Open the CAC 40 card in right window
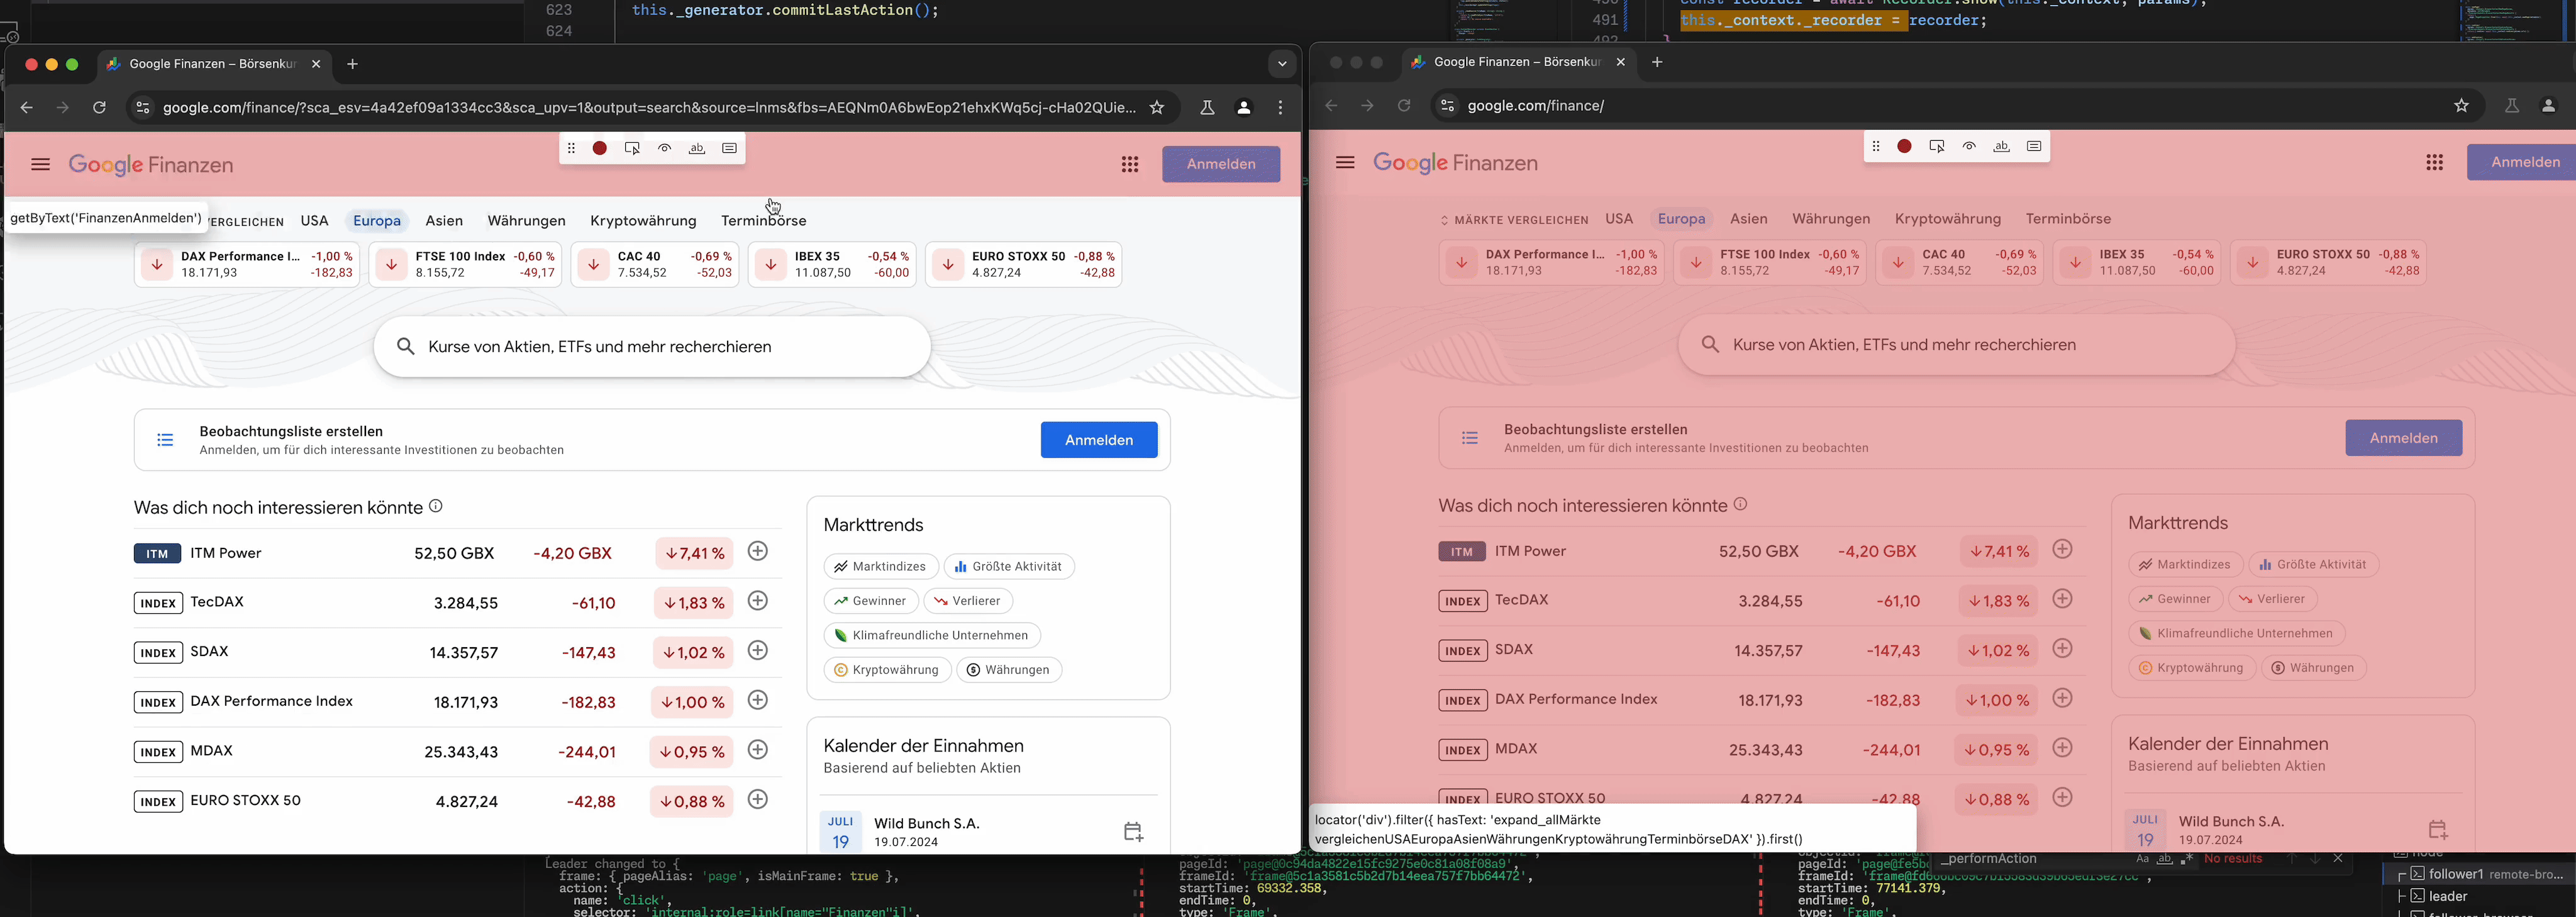This screenshot has width=2576, height=917. tap(1959, 262)
